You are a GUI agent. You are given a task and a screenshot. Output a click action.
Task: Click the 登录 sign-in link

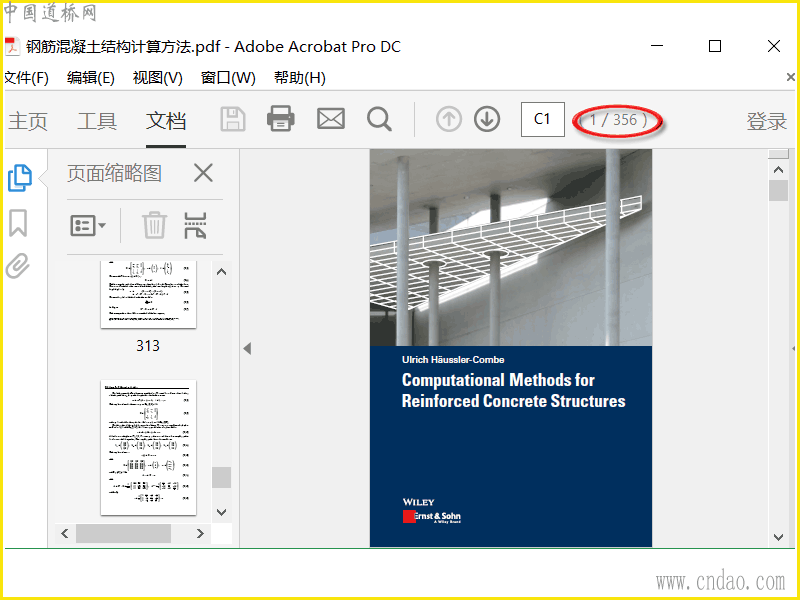(767, 121)
